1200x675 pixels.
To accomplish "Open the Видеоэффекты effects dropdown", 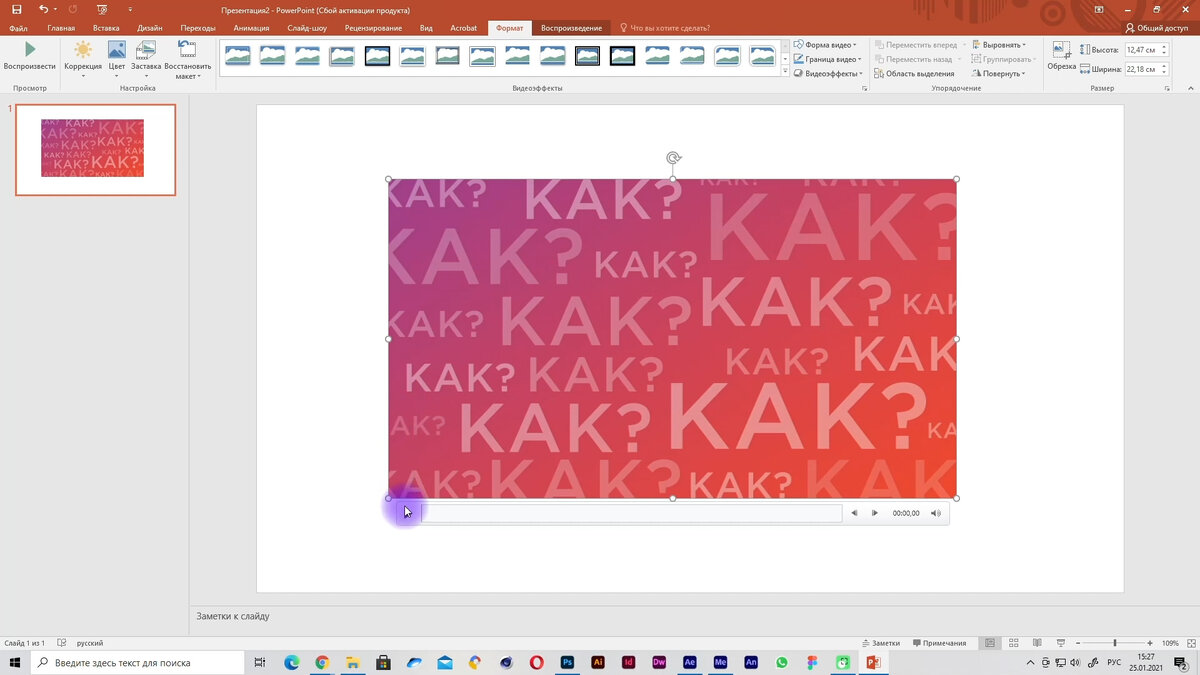I will [x=828, y=73].
